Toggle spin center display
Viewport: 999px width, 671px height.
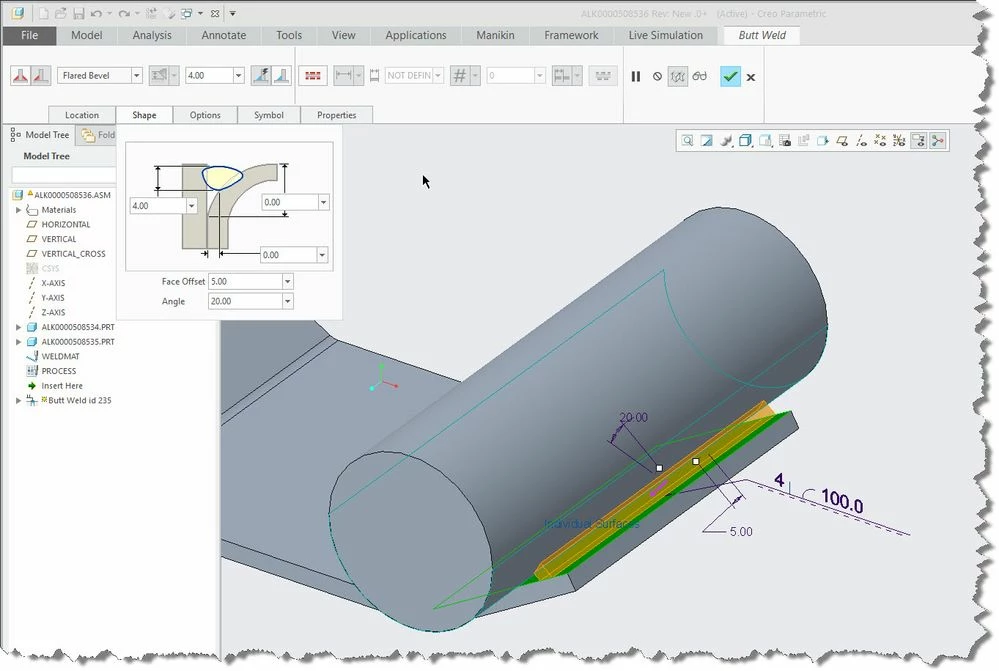(938, 141)
